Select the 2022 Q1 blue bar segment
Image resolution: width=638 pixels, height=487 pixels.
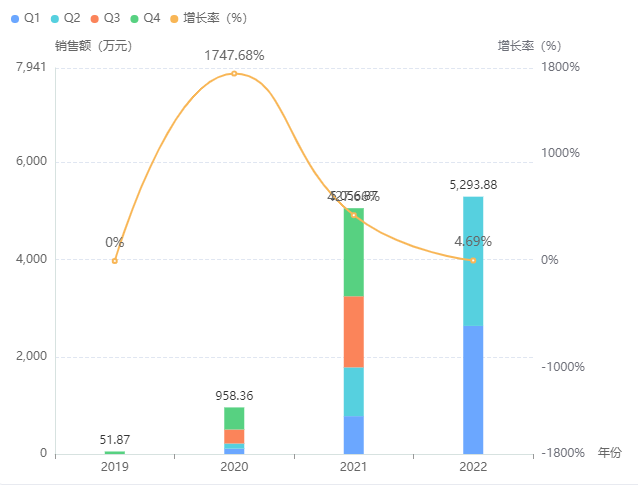(x=473, y=389)
